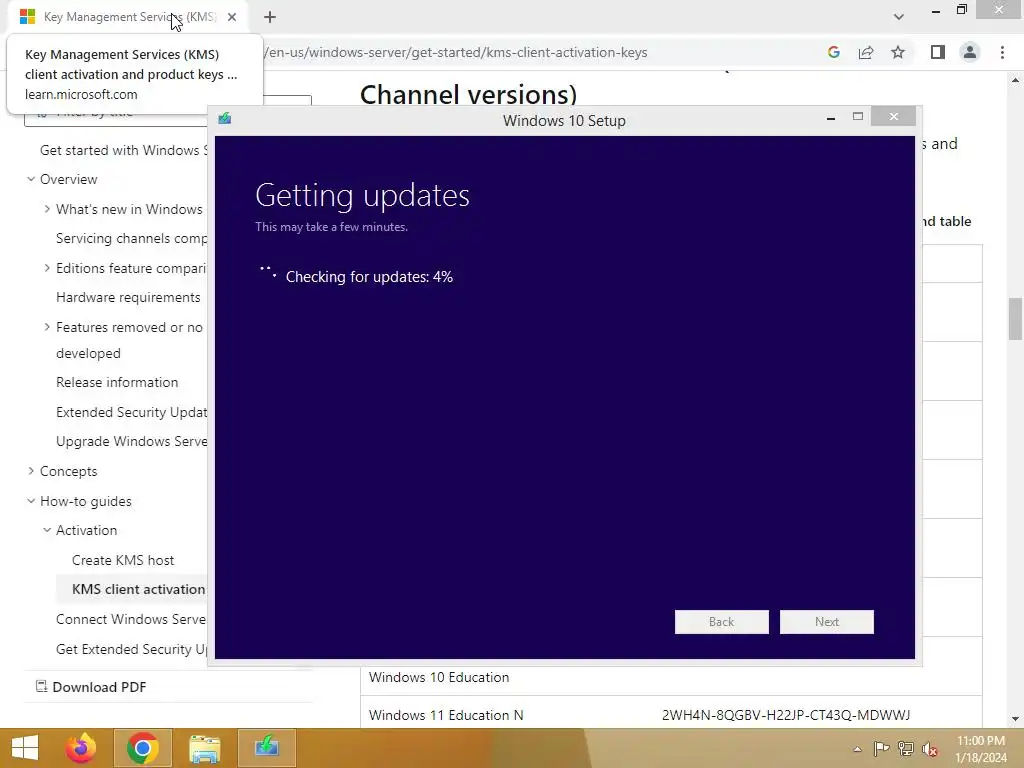Viewport: 1024px width, 768px height.
Task: Minimize the Chrome browser window
Action: [x=936, y=10]
